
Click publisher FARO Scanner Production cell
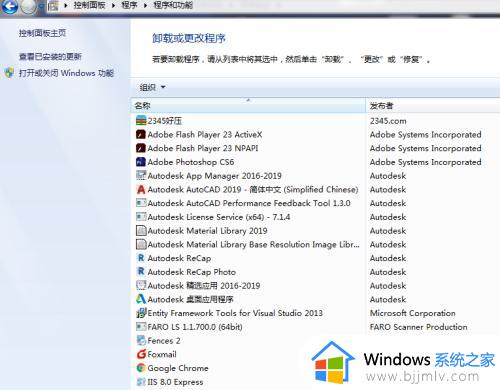(418, 327)
